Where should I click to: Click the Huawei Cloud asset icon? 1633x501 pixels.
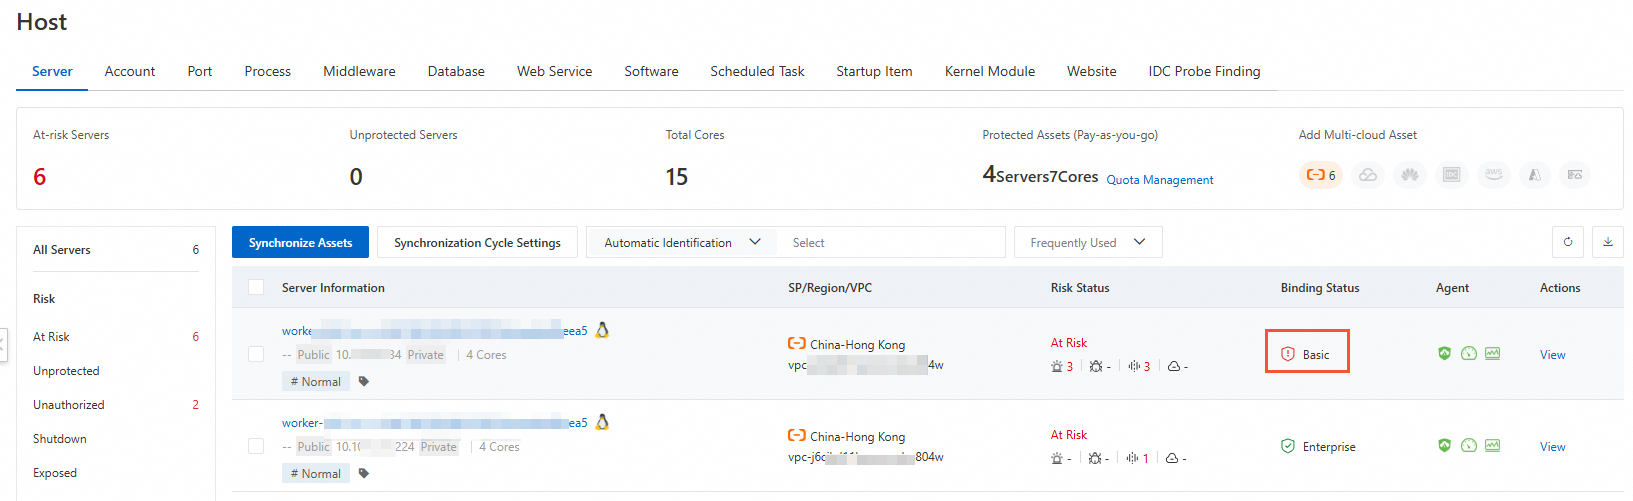[x=1410, y=175]
